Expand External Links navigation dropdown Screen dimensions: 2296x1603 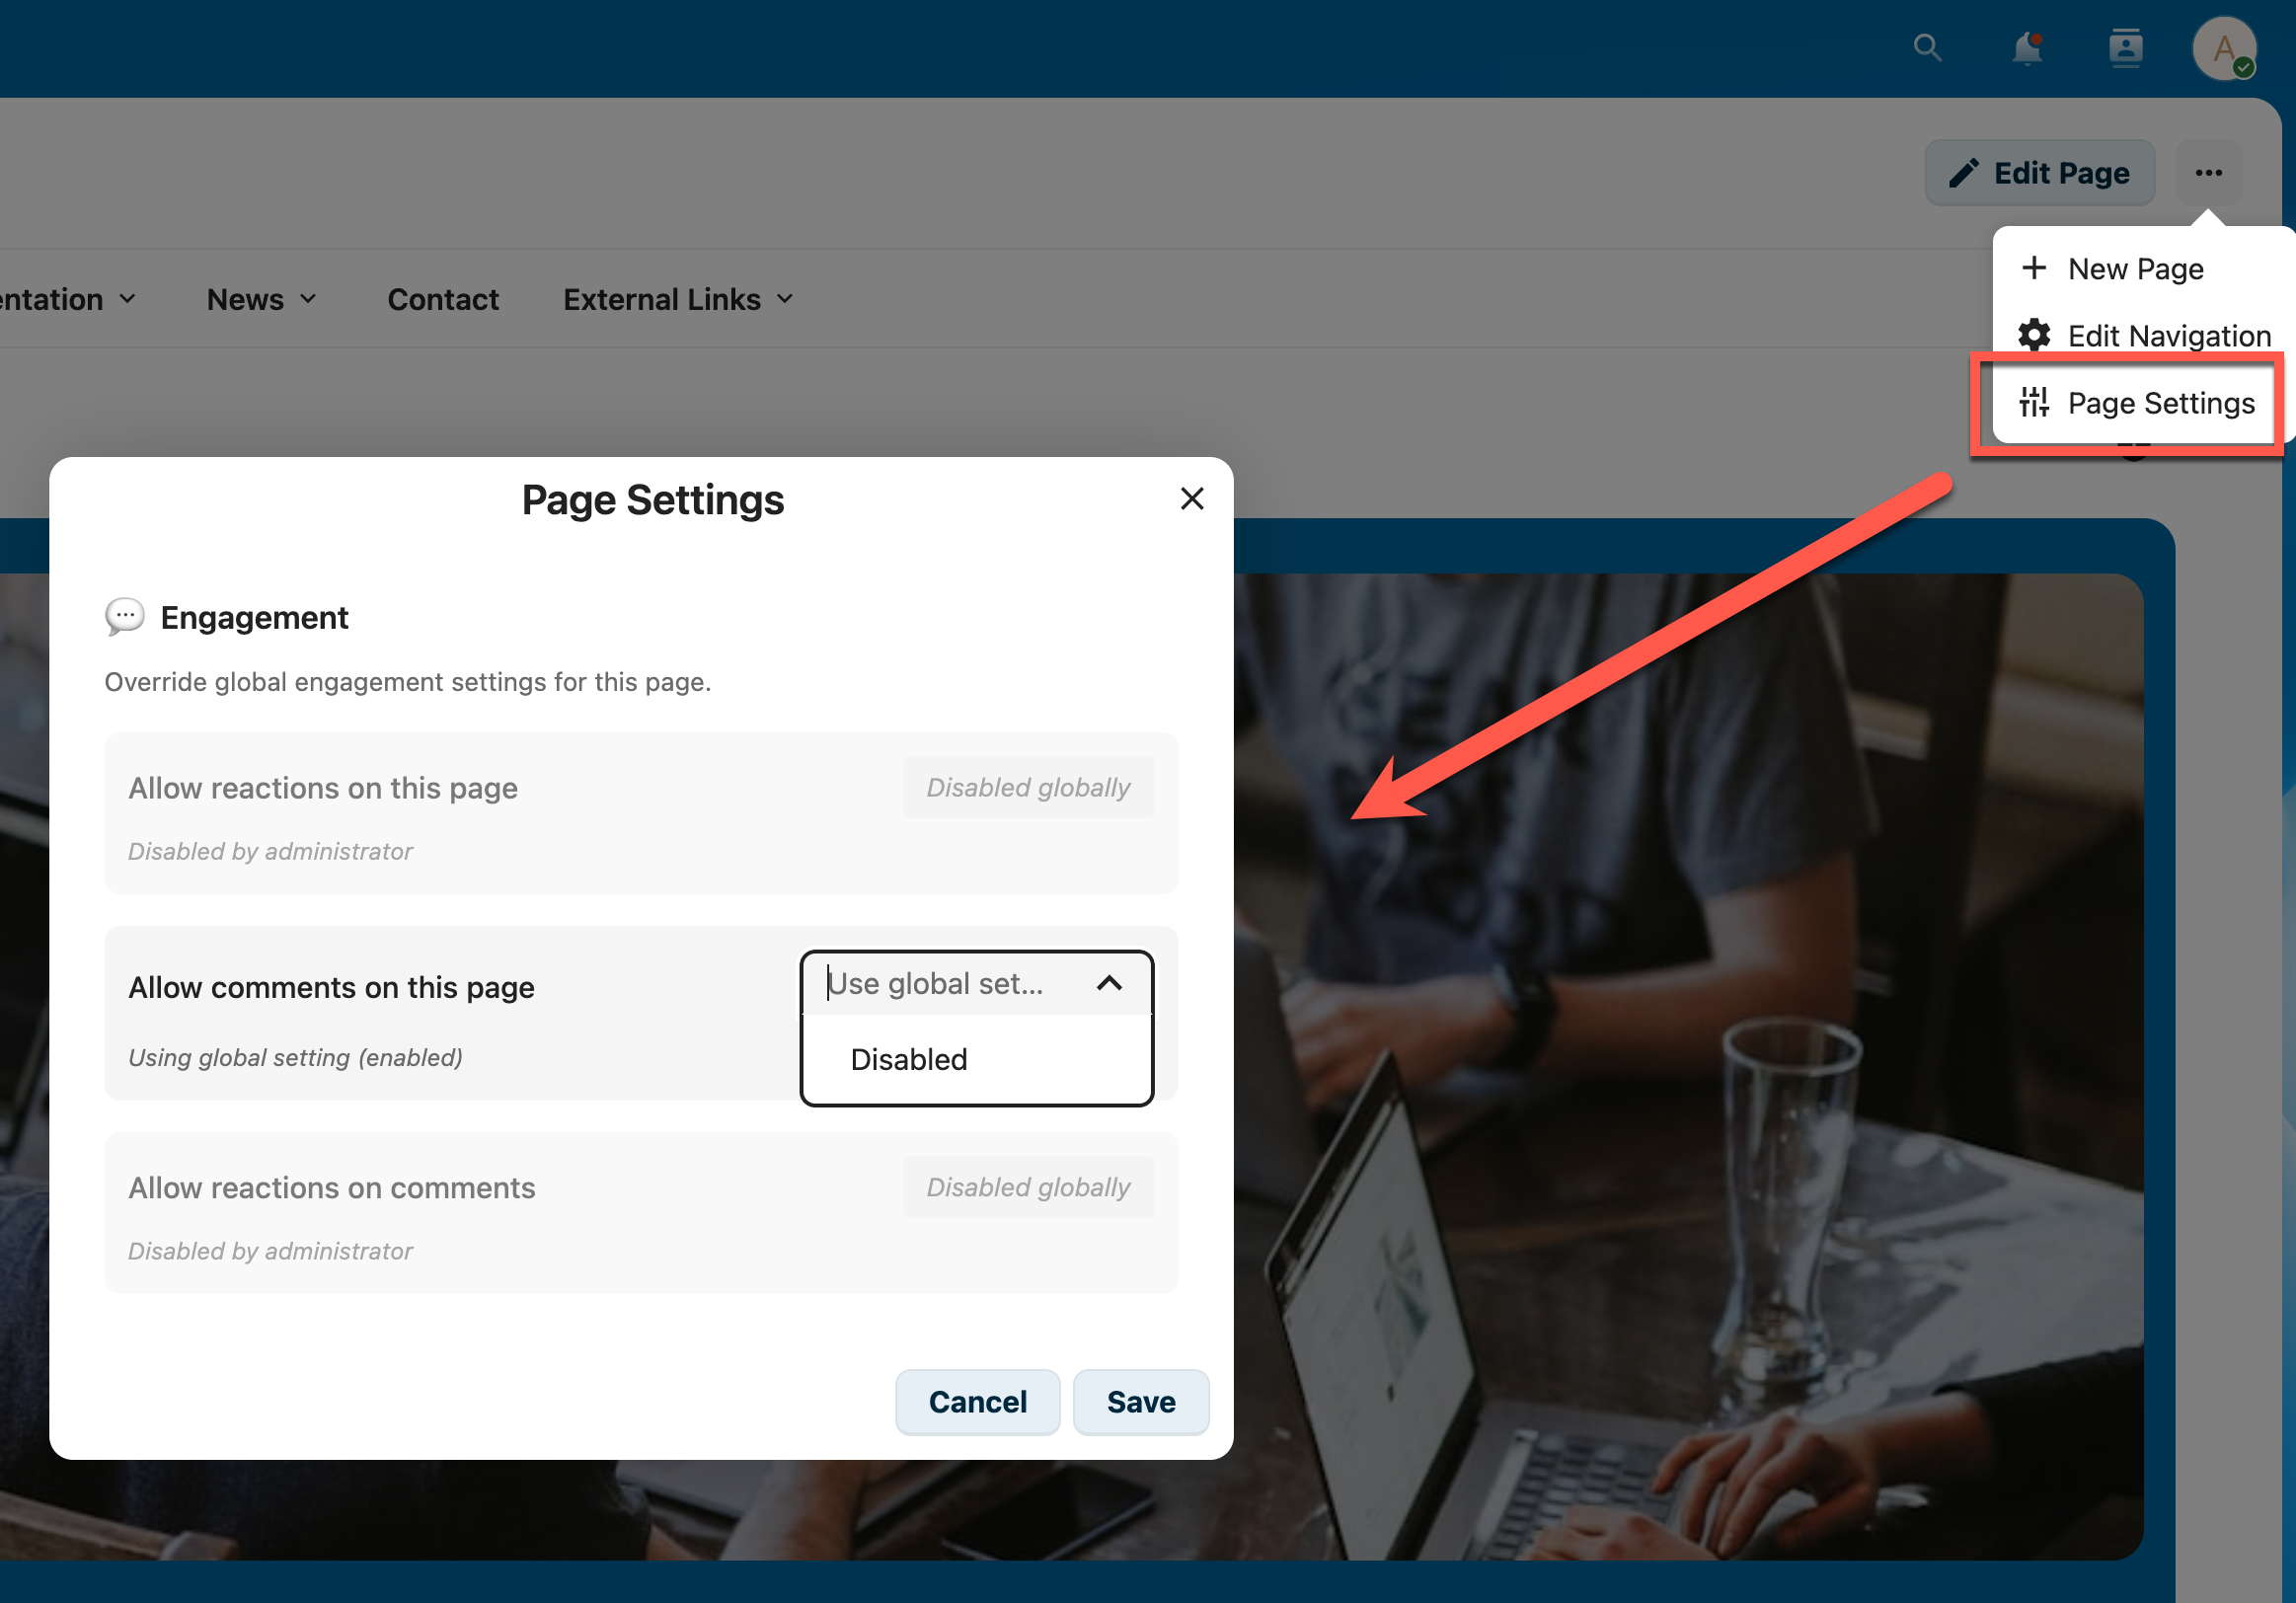[x=678, y=299]
